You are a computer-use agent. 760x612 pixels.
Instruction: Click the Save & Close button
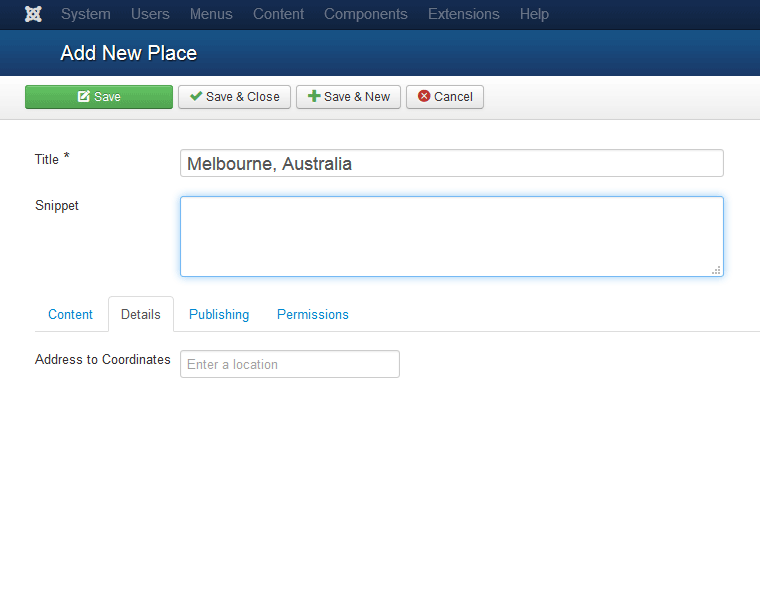(x=234, y=97)
